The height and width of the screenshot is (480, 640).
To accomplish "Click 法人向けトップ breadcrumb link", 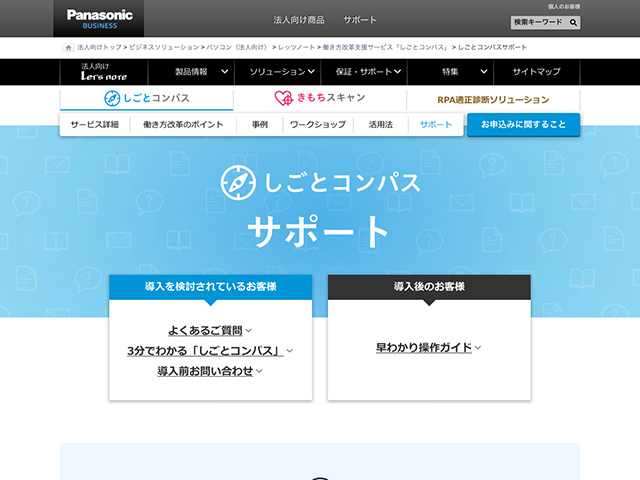I will [x=99, y=47].
